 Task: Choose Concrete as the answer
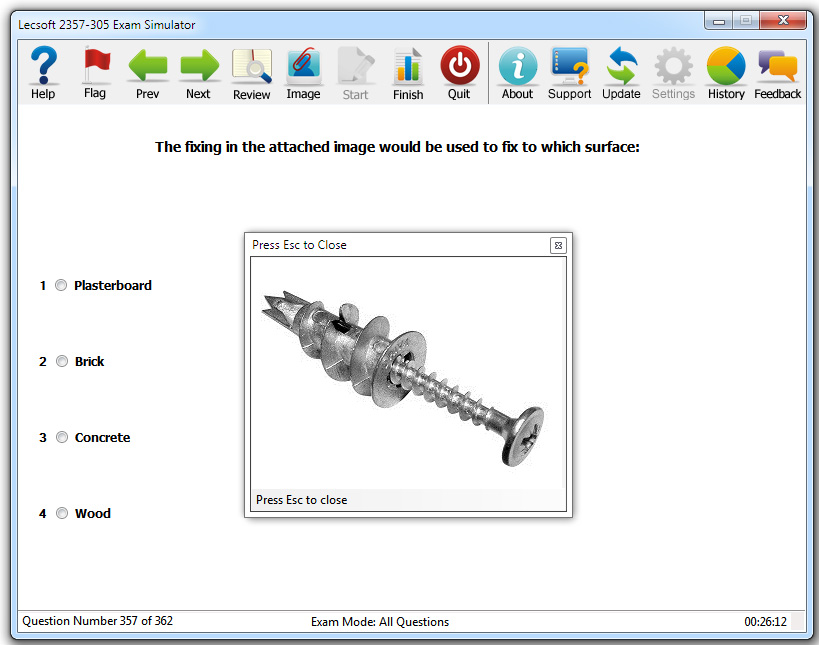[x=62, y=437]
